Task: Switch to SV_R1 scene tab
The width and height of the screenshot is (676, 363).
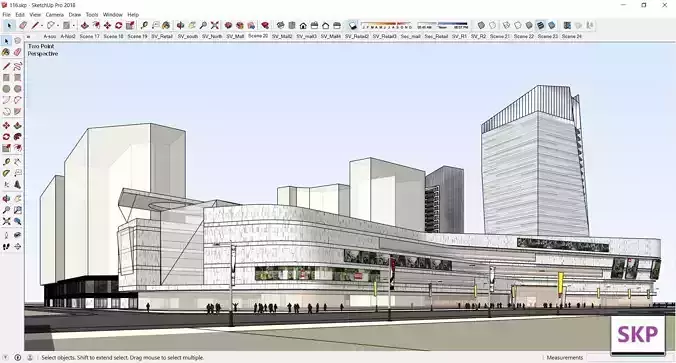Action: (459, 37)
